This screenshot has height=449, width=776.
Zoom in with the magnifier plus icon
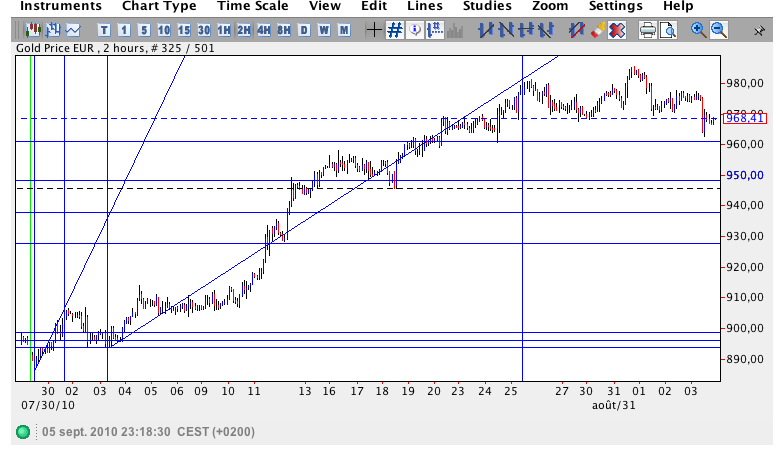pyautogui.click(x=698, y=30)
